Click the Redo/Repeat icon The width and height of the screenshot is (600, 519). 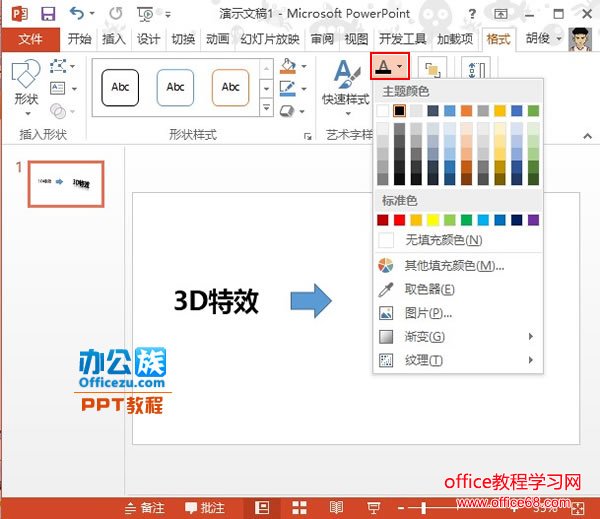(x=116, y=14)
